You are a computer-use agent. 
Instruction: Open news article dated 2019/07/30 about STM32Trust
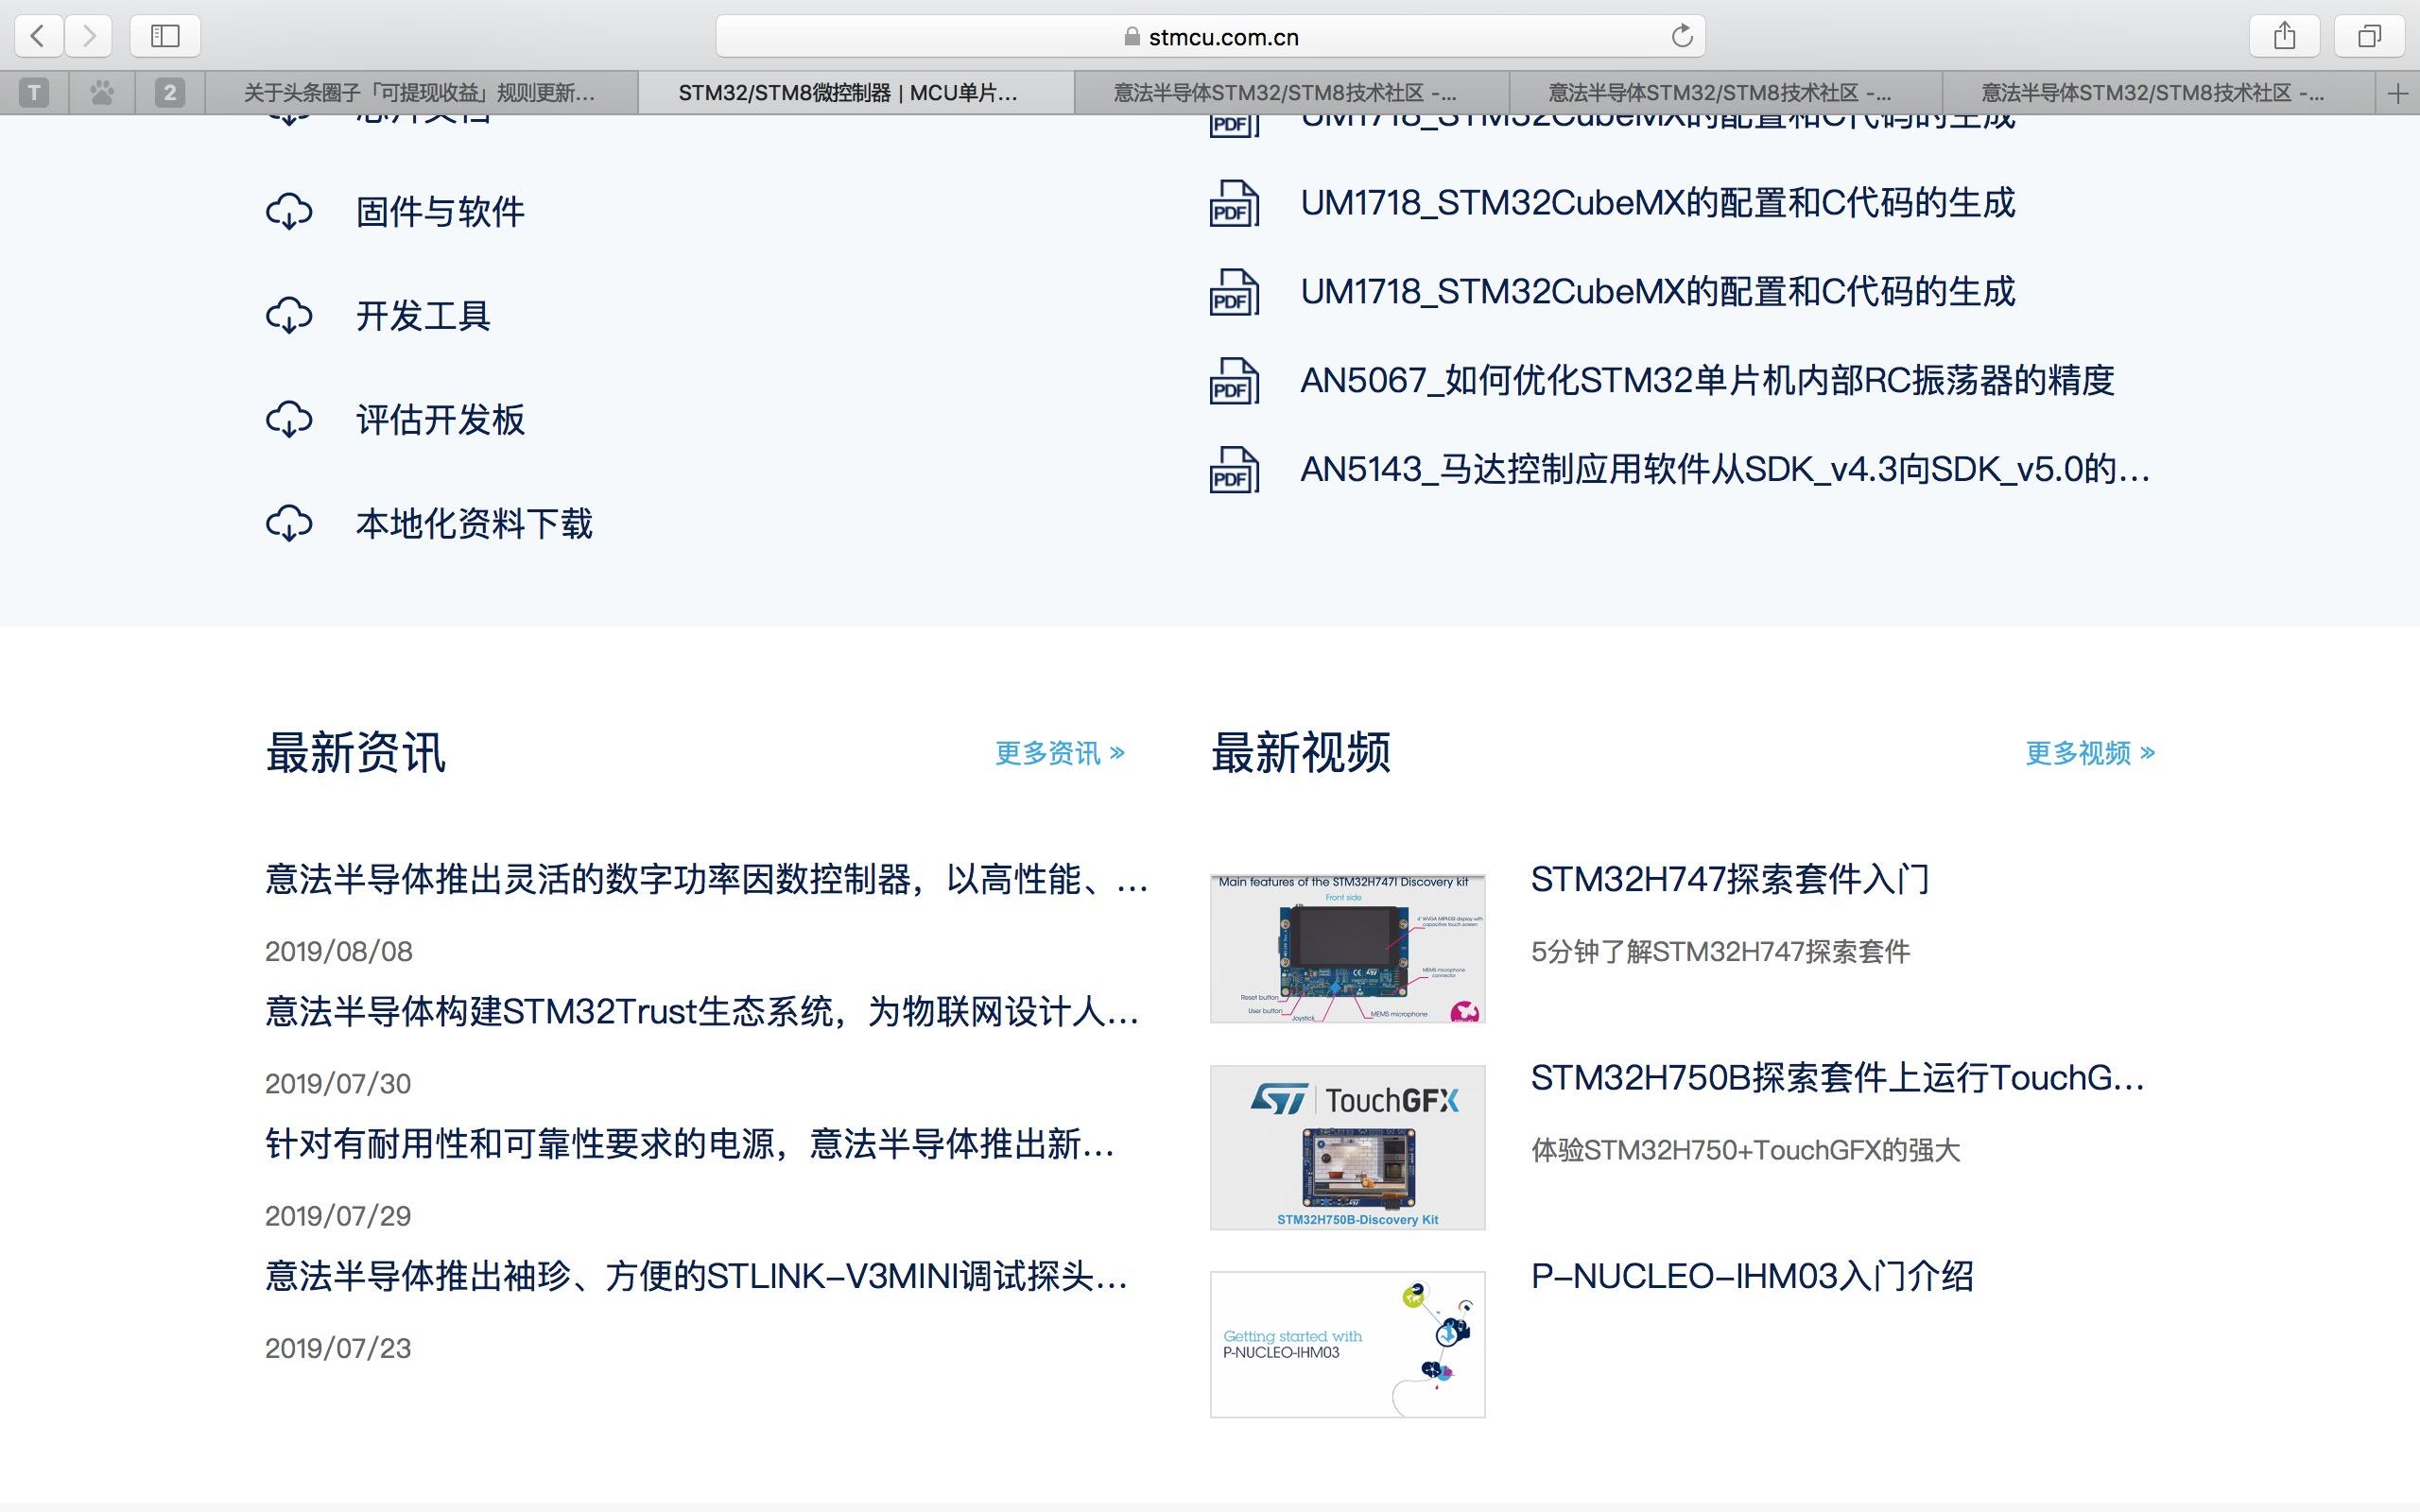pyautogui.click(x=701, y=1012)
